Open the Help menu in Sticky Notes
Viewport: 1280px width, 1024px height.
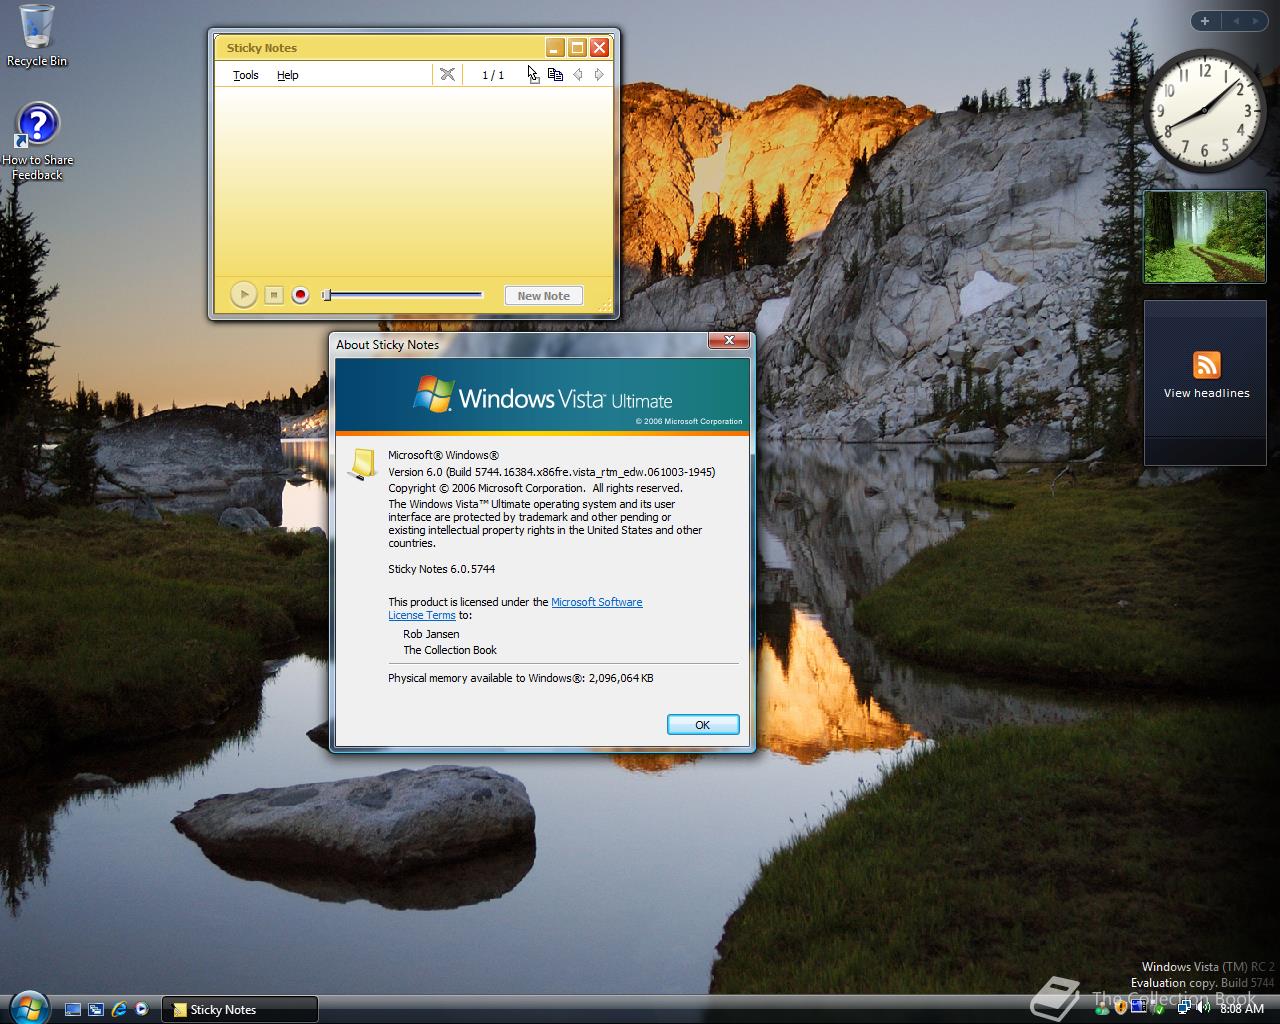pyautogui.click(x=287, y=75)
